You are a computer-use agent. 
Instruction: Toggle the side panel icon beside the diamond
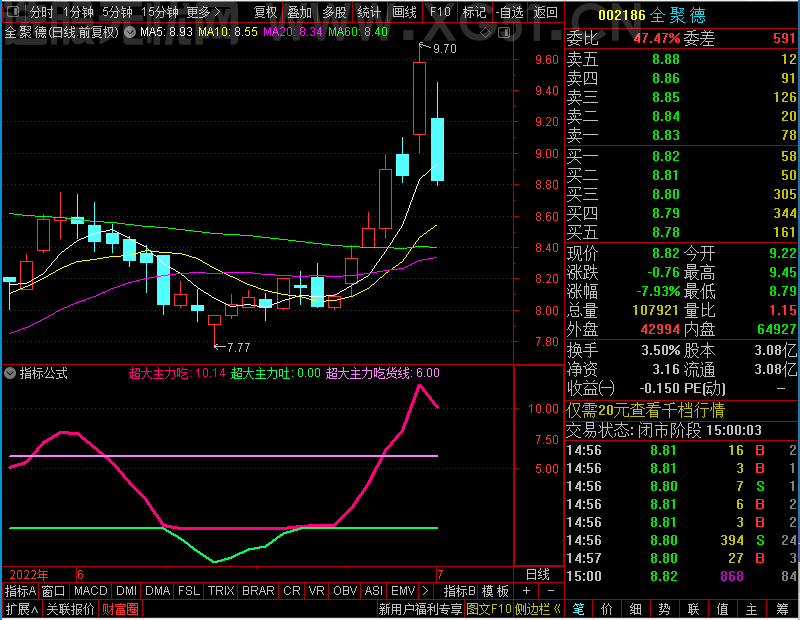point(504,33)
